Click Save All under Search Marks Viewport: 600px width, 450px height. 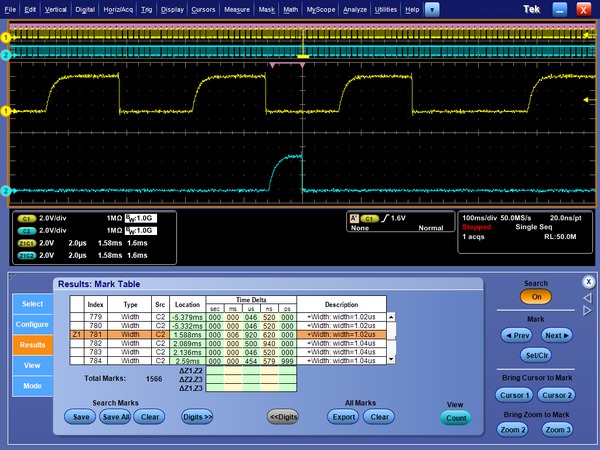point(116,417)
